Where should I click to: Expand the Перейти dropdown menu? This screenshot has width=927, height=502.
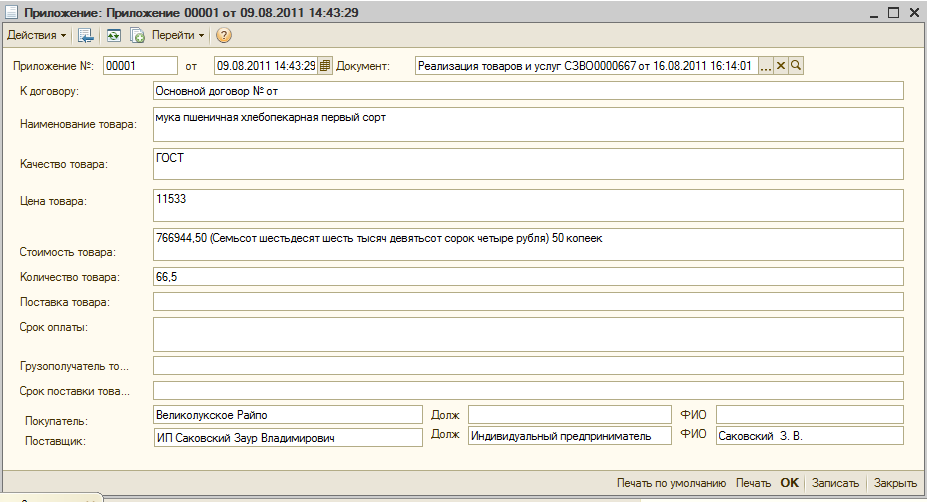point(178,35)
